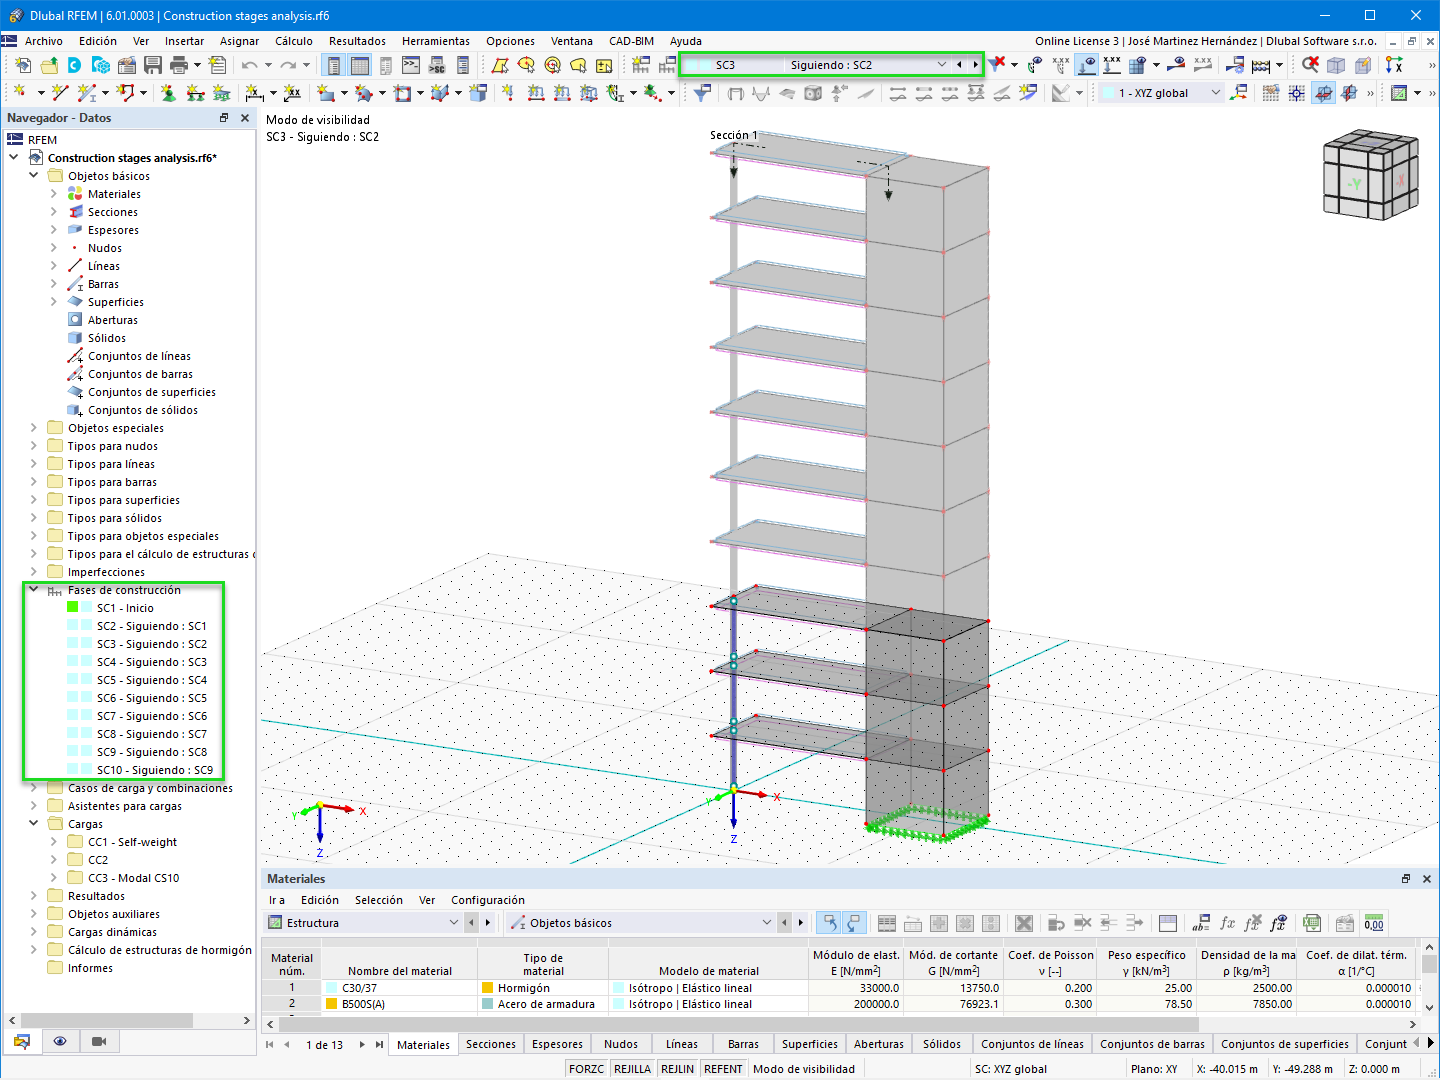Open the script console icon
The width and height of the screenshot is (1440, 1080).
[411, 65]
